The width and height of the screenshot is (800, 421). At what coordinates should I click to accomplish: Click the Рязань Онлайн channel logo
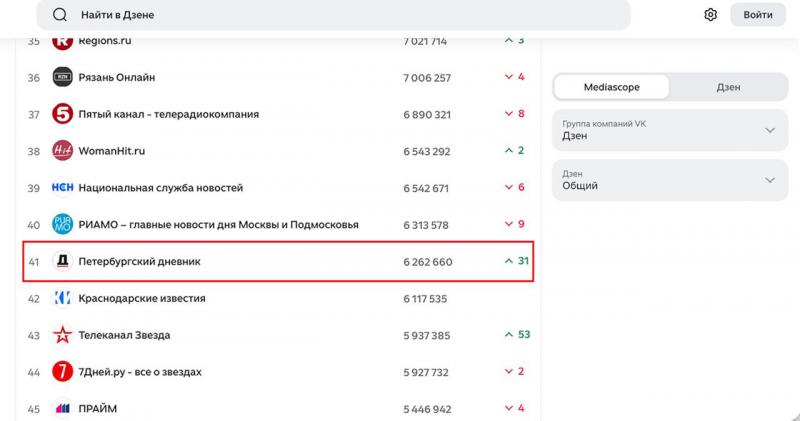pyautogui.click(x=62, y=77)
